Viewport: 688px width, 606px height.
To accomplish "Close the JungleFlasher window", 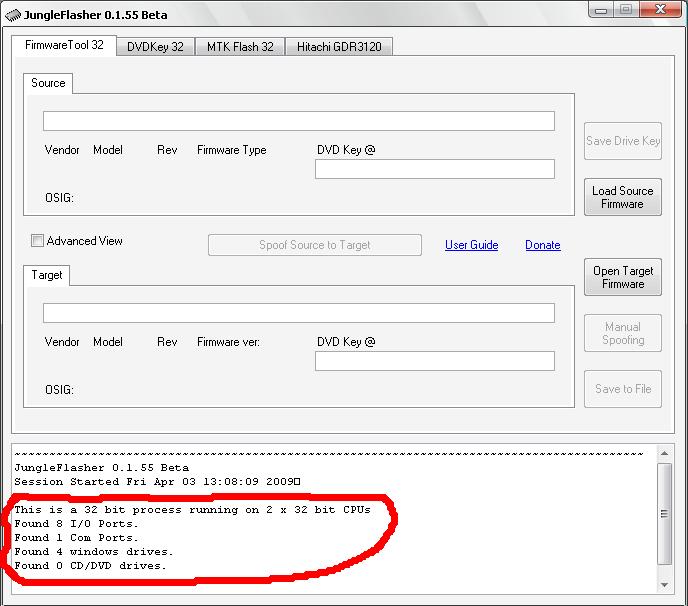I will point(660,10).
